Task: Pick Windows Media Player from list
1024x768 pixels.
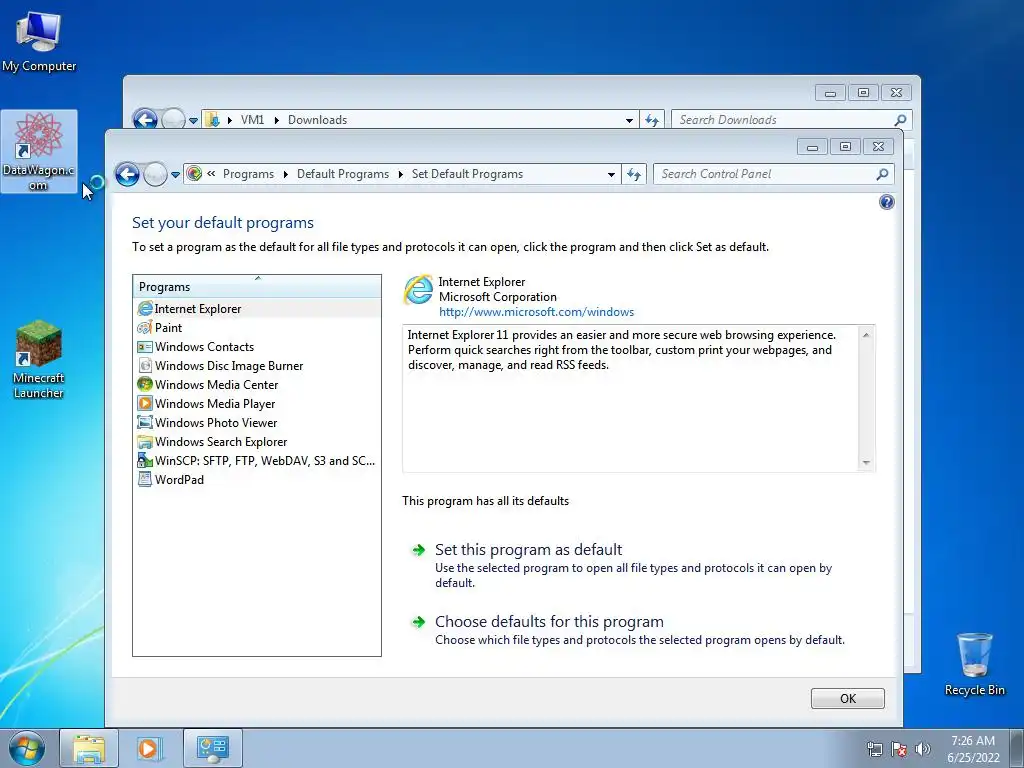Action: point(257,403)
